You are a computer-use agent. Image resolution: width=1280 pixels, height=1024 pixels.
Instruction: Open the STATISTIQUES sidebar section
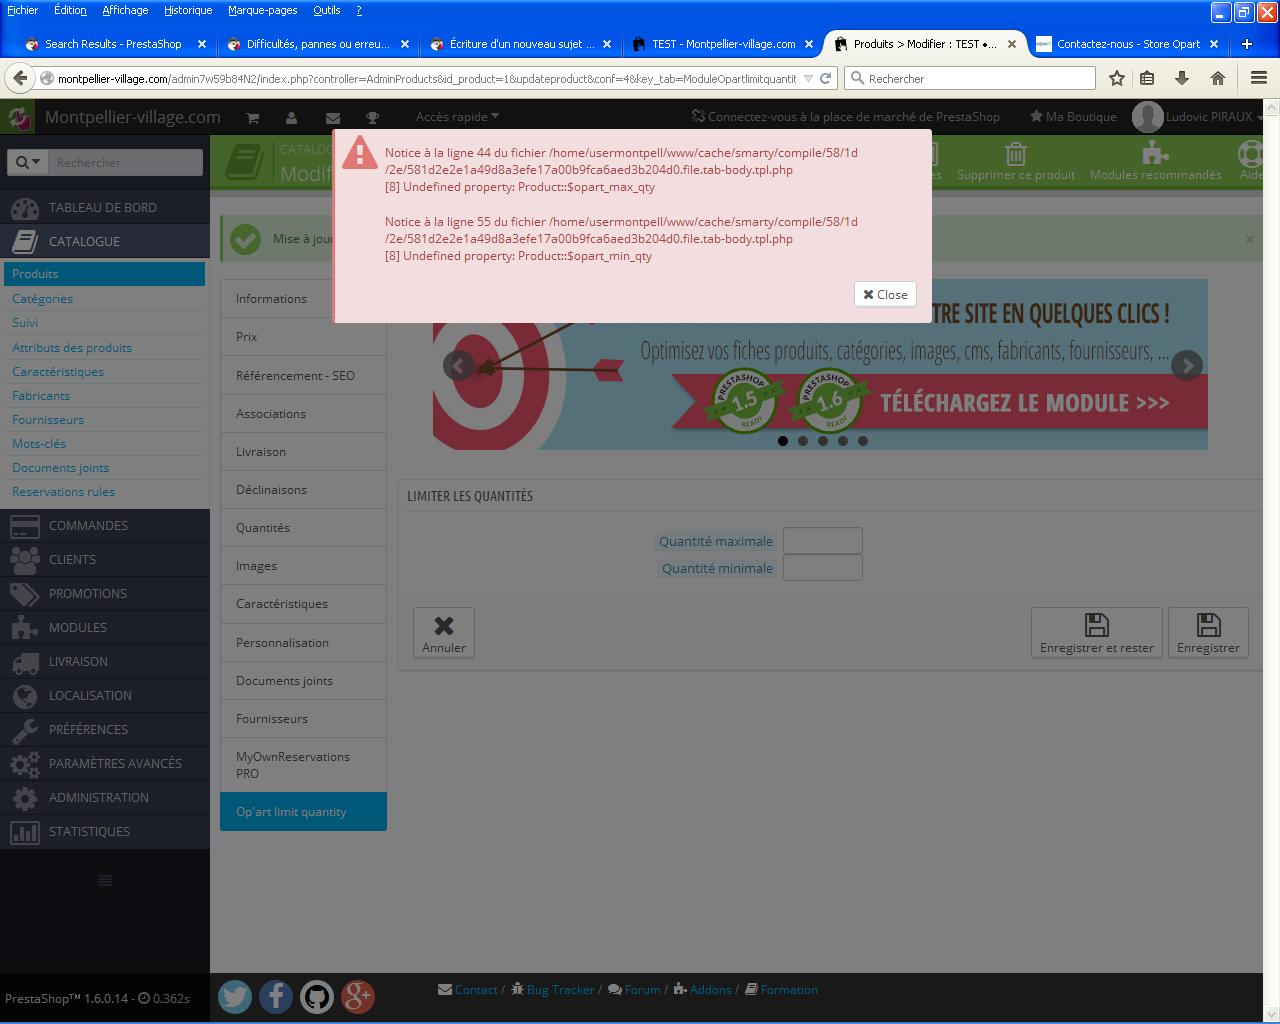[x=105, y=832]
